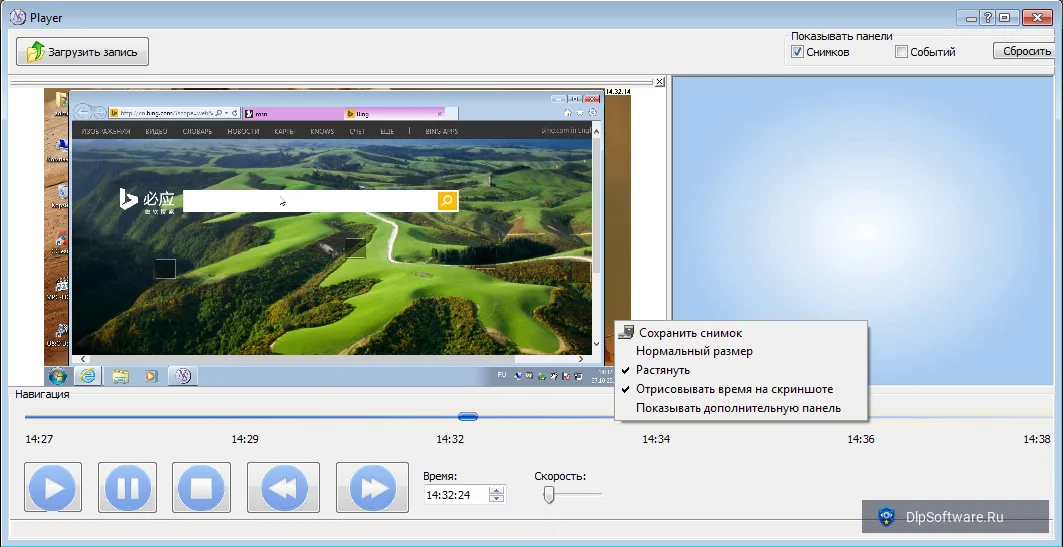Image resolution: width=1063 pixels, height=547 pixels.
Task: Click the help question mark button
Action: [988, 18]
